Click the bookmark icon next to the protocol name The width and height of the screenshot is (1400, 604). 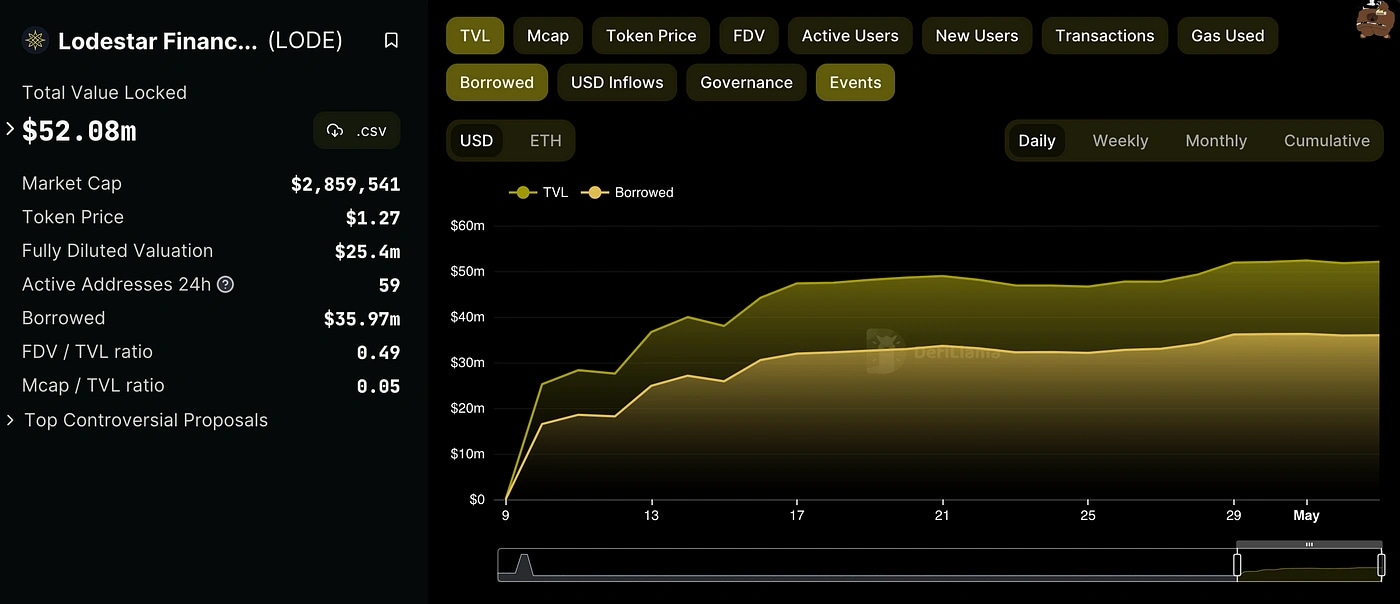pyautogui.click(x=391, y=40)
